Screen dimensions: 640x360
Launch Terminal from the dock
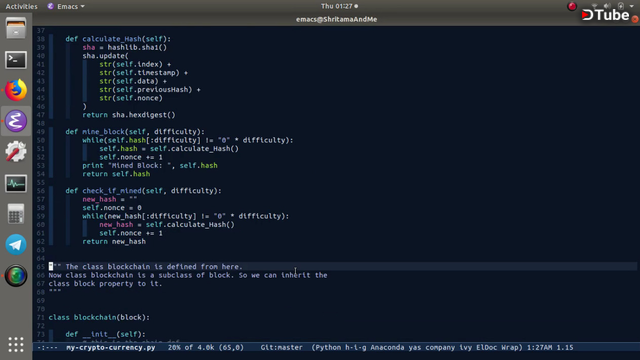click(x=16, y=60)
